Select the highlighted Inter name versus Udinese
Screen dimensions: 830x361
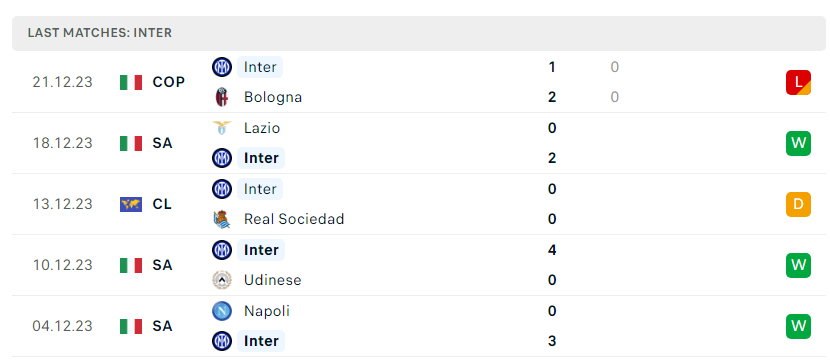tap(261, 250)
